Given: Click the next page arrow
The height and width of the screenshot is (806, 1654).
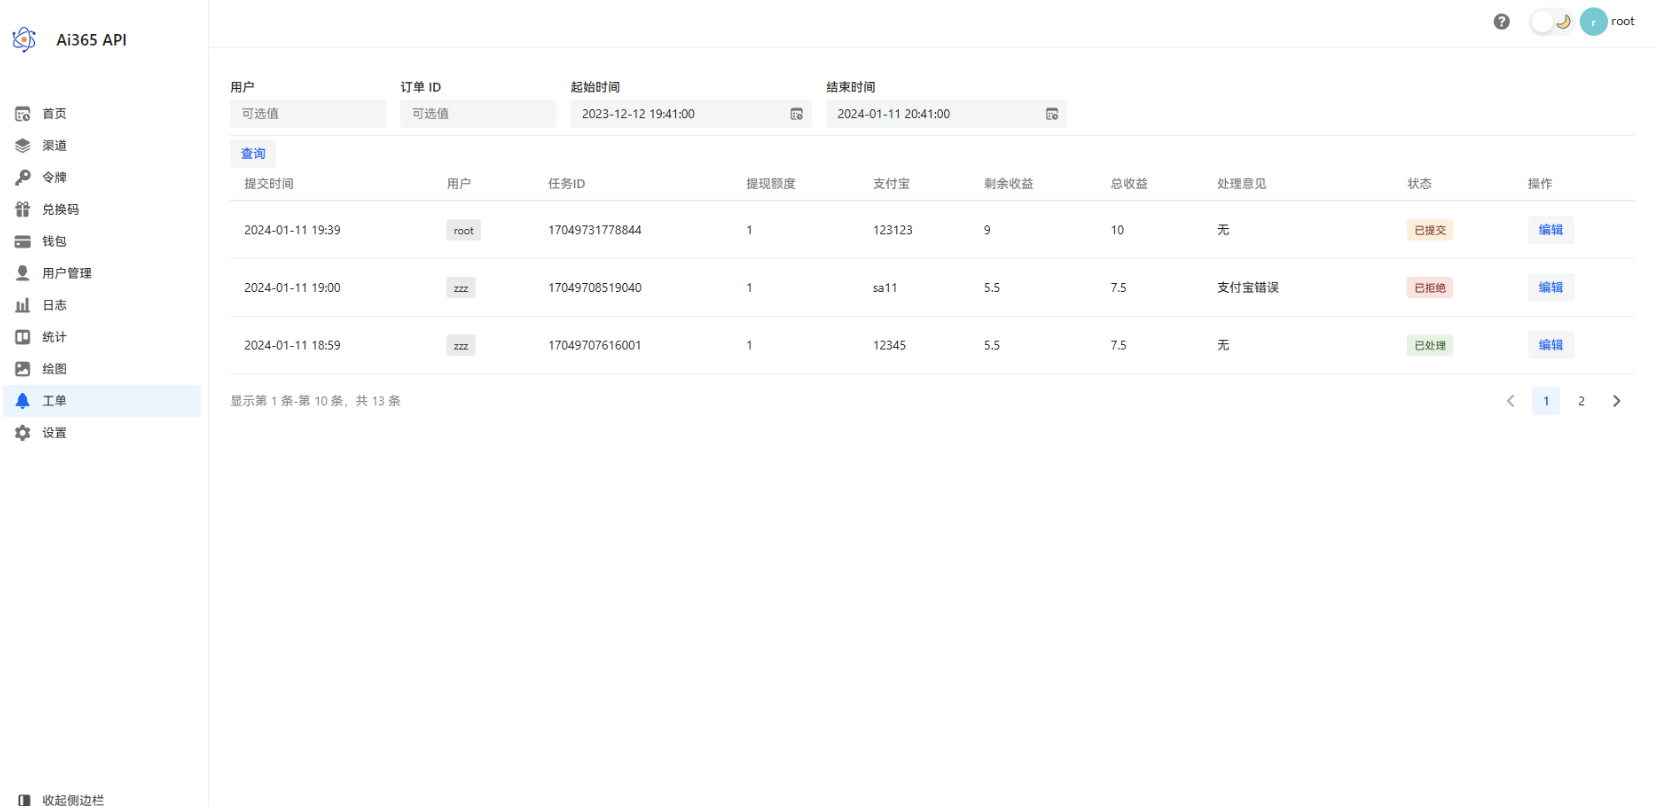Looking at the screenshot, I should tap(1616, 401).
